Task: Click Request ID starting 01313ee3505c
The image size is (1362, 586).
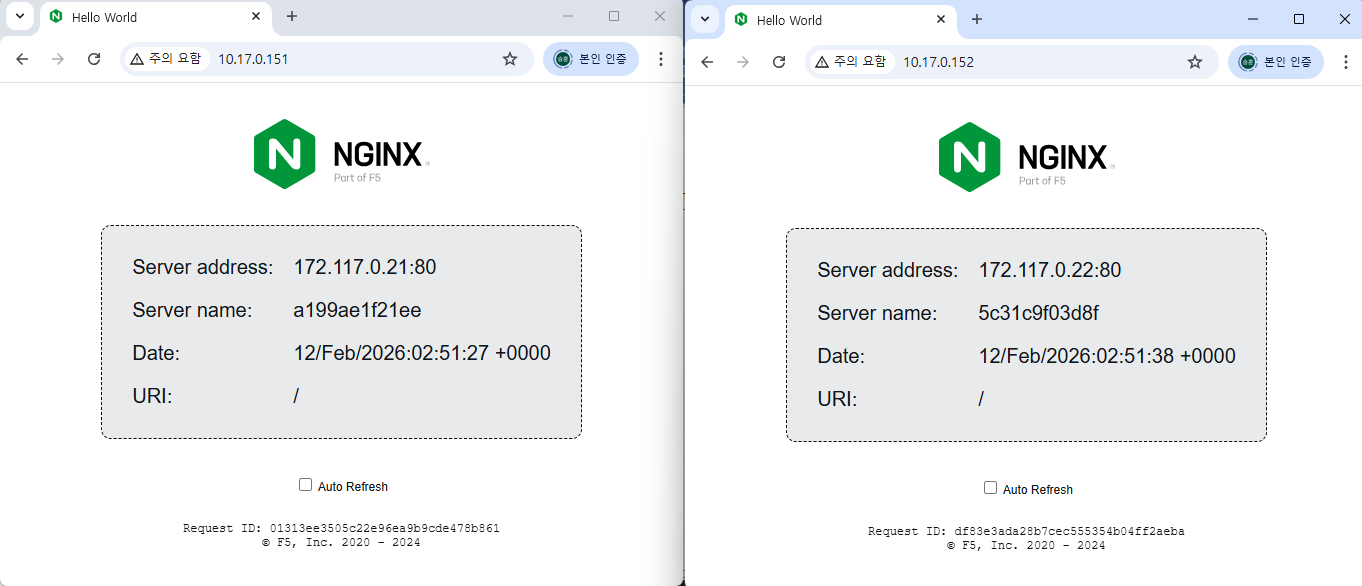Action: [341, 528]
